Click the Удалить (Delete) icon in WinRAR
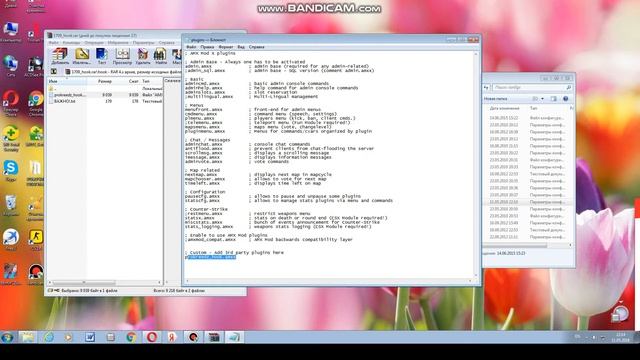 point(143,56)
